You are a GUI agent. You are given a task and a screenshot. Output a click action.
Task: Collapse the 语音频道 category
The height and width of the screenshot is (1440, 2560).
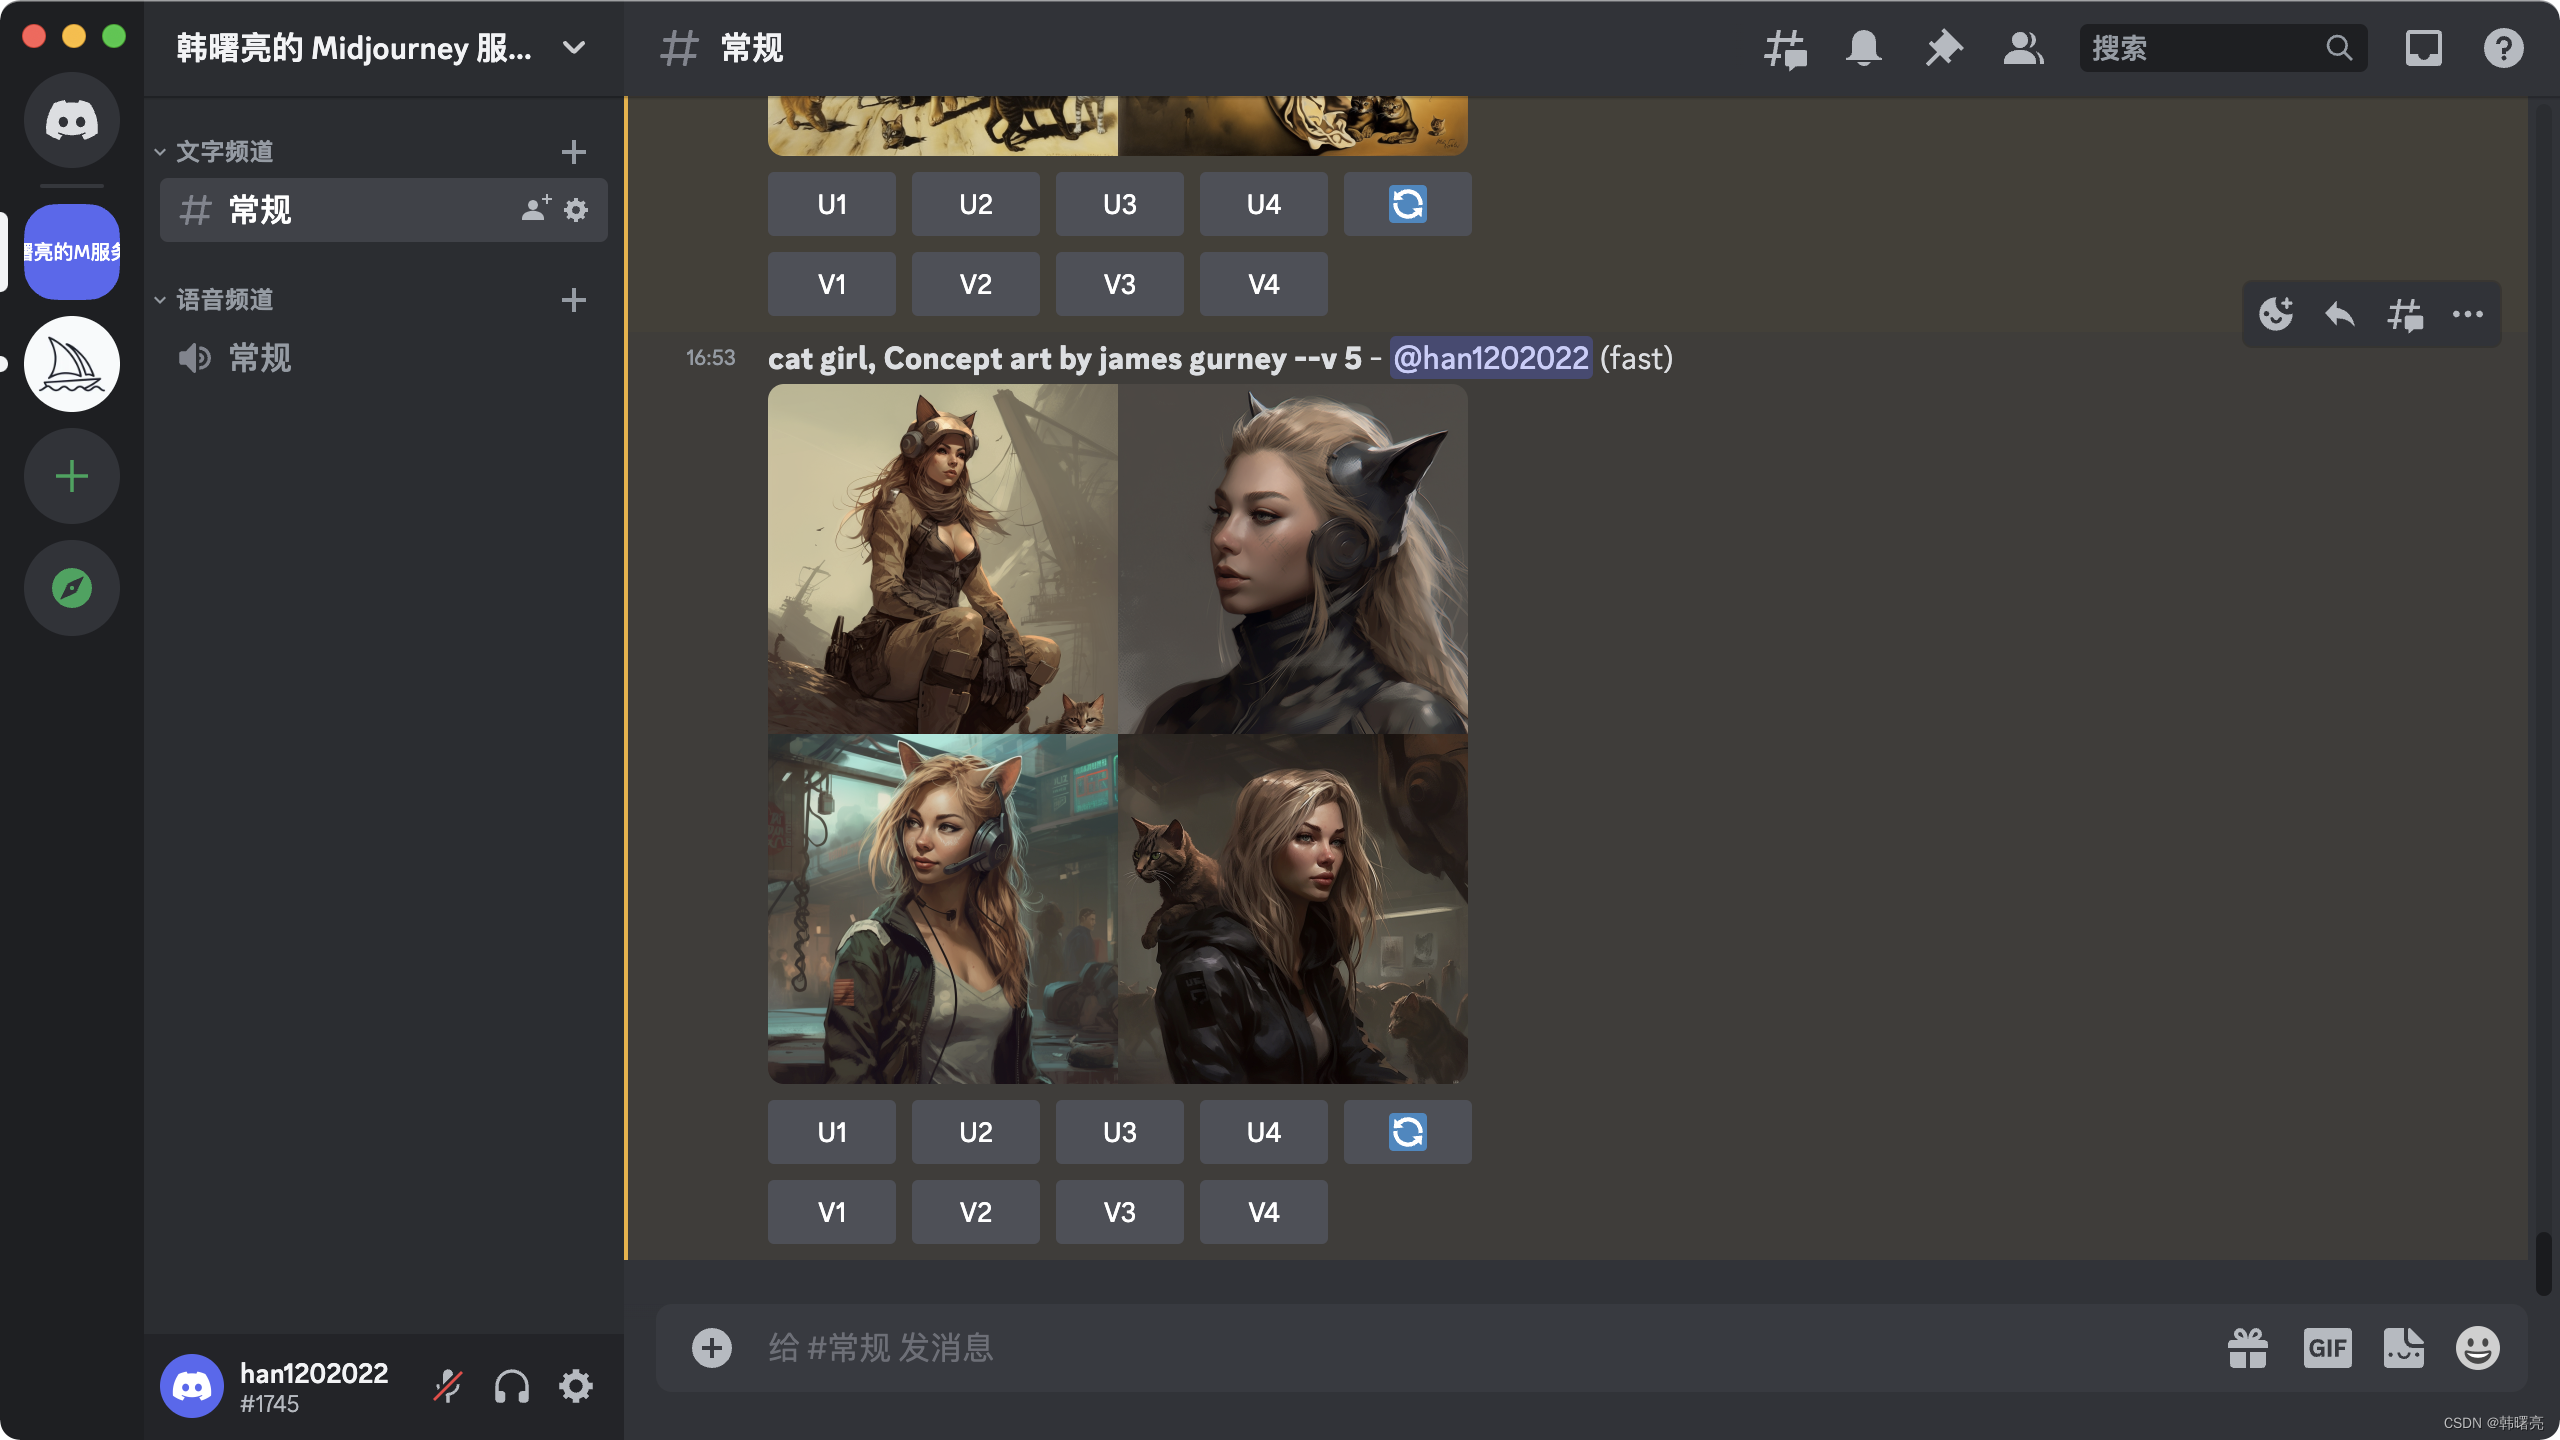click(x=224, y=300)
